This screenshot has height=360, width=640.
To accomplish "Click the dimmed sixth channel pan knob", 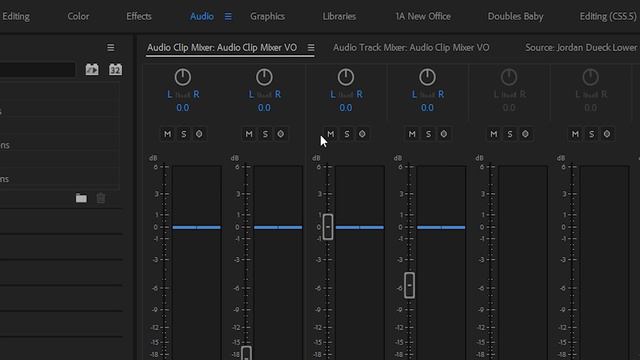I will coord(591,77).
